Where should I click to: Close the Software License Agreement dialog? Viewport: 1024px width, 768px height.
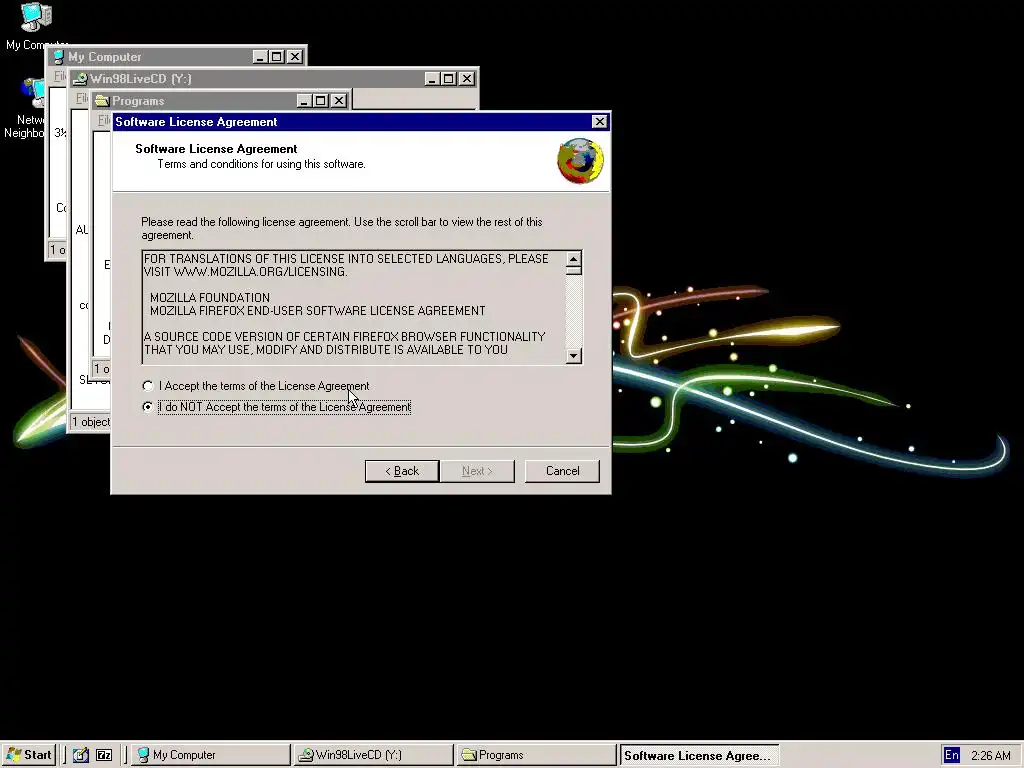click(x=600, y=122)
